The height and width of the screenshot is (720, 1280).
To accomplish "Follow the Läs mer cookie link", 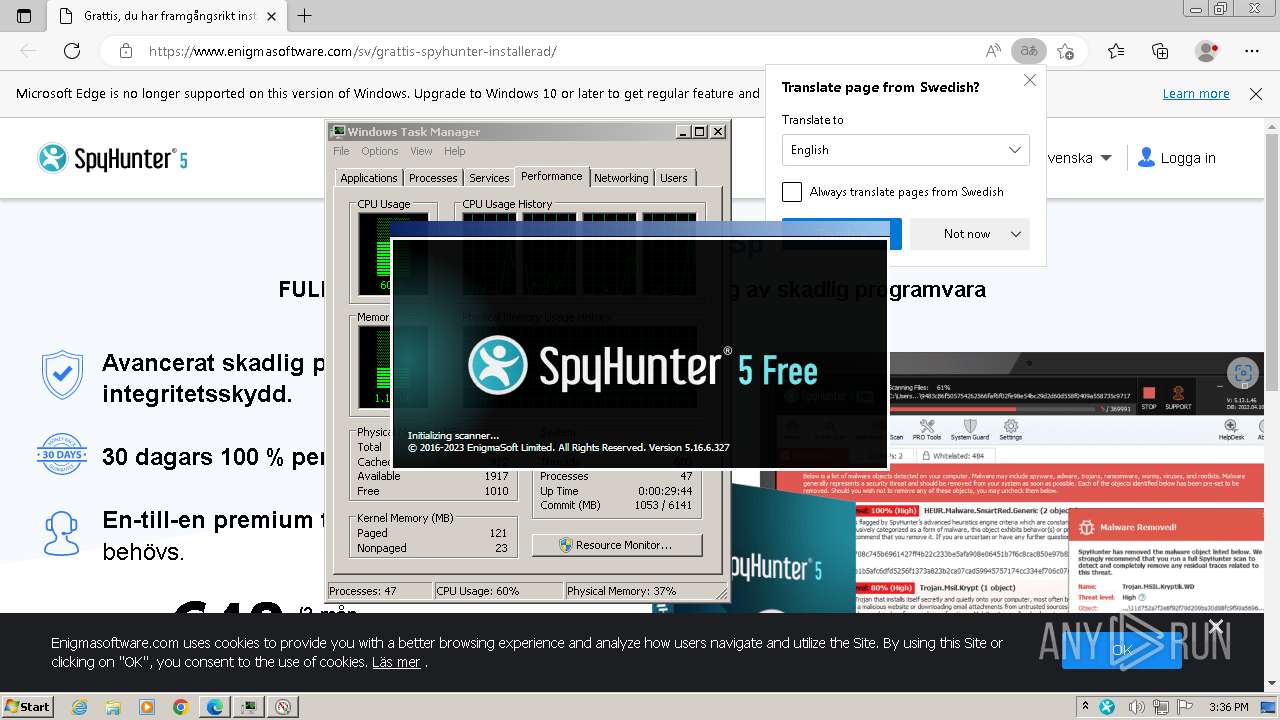I will click(396, 662).
